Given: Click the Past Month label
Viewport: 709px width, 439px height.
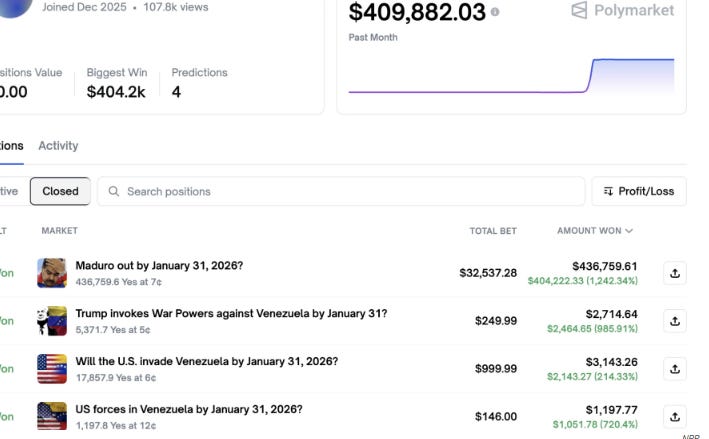Looking at the screenshot, I should (x=373, y=38).
